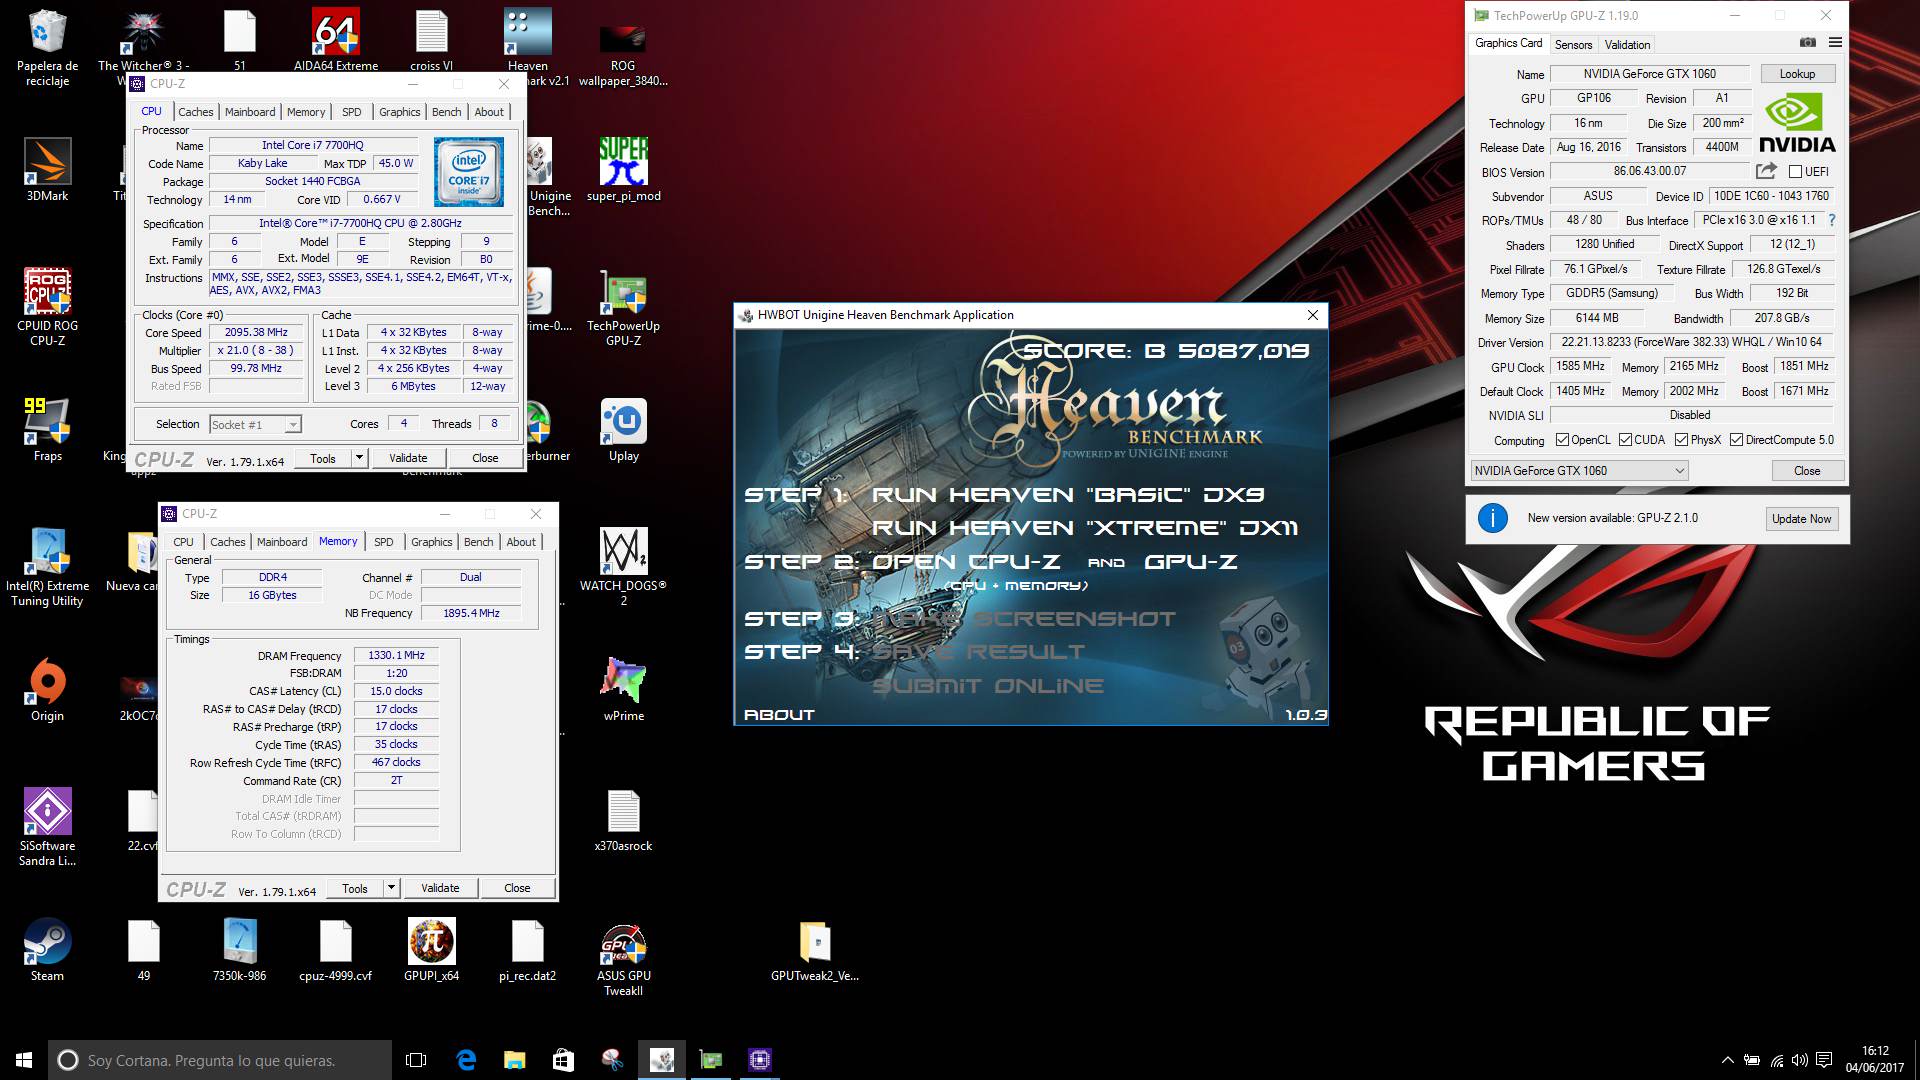1920x1080 pixels.
Task: Open the action center notifications icon
Action: point(1824,1060)
